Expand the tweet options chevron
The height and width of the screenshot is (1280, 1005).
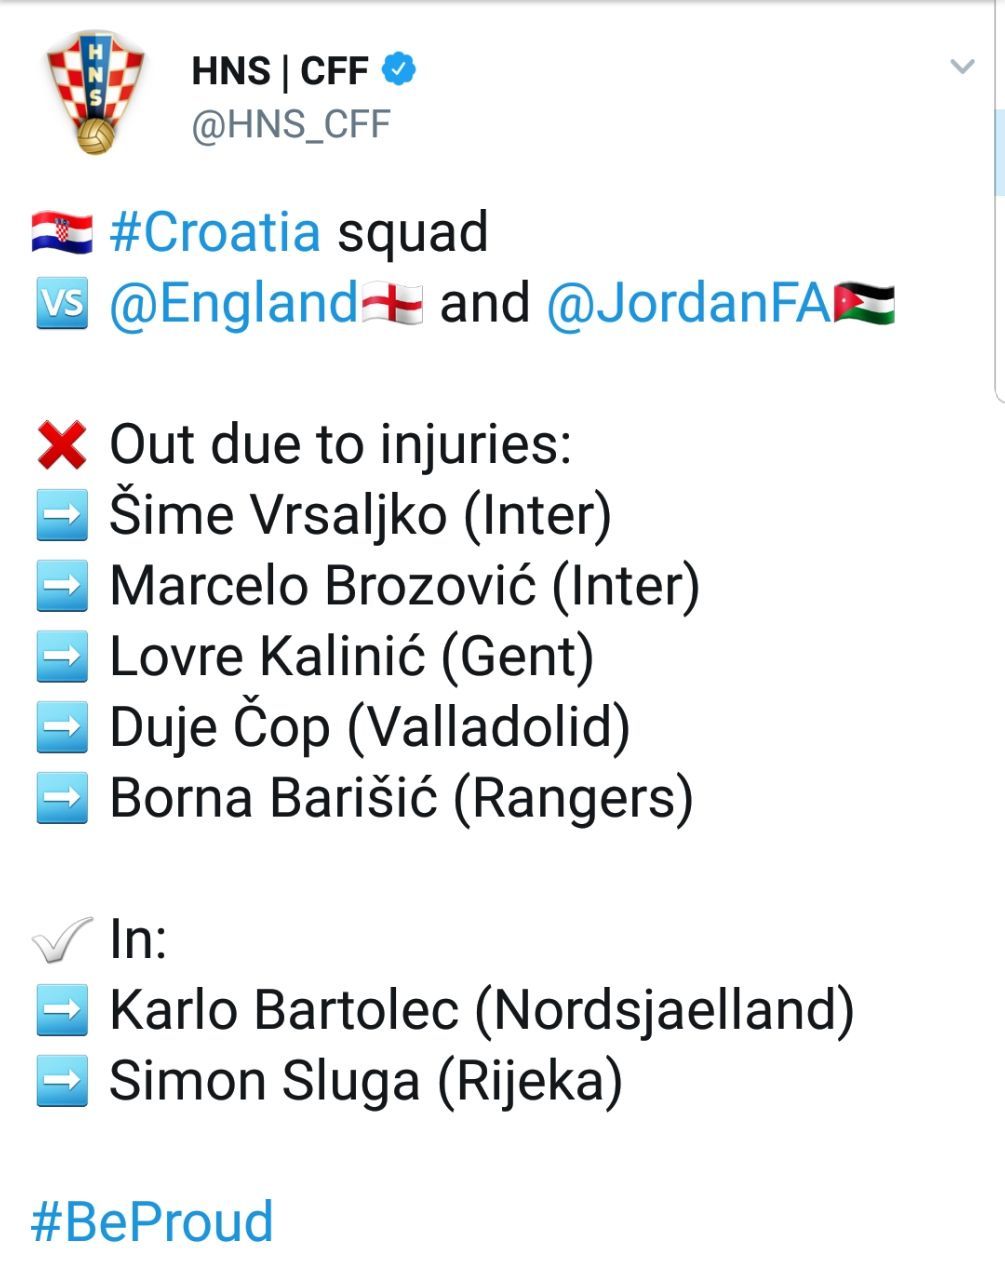(x=962, y=67)
